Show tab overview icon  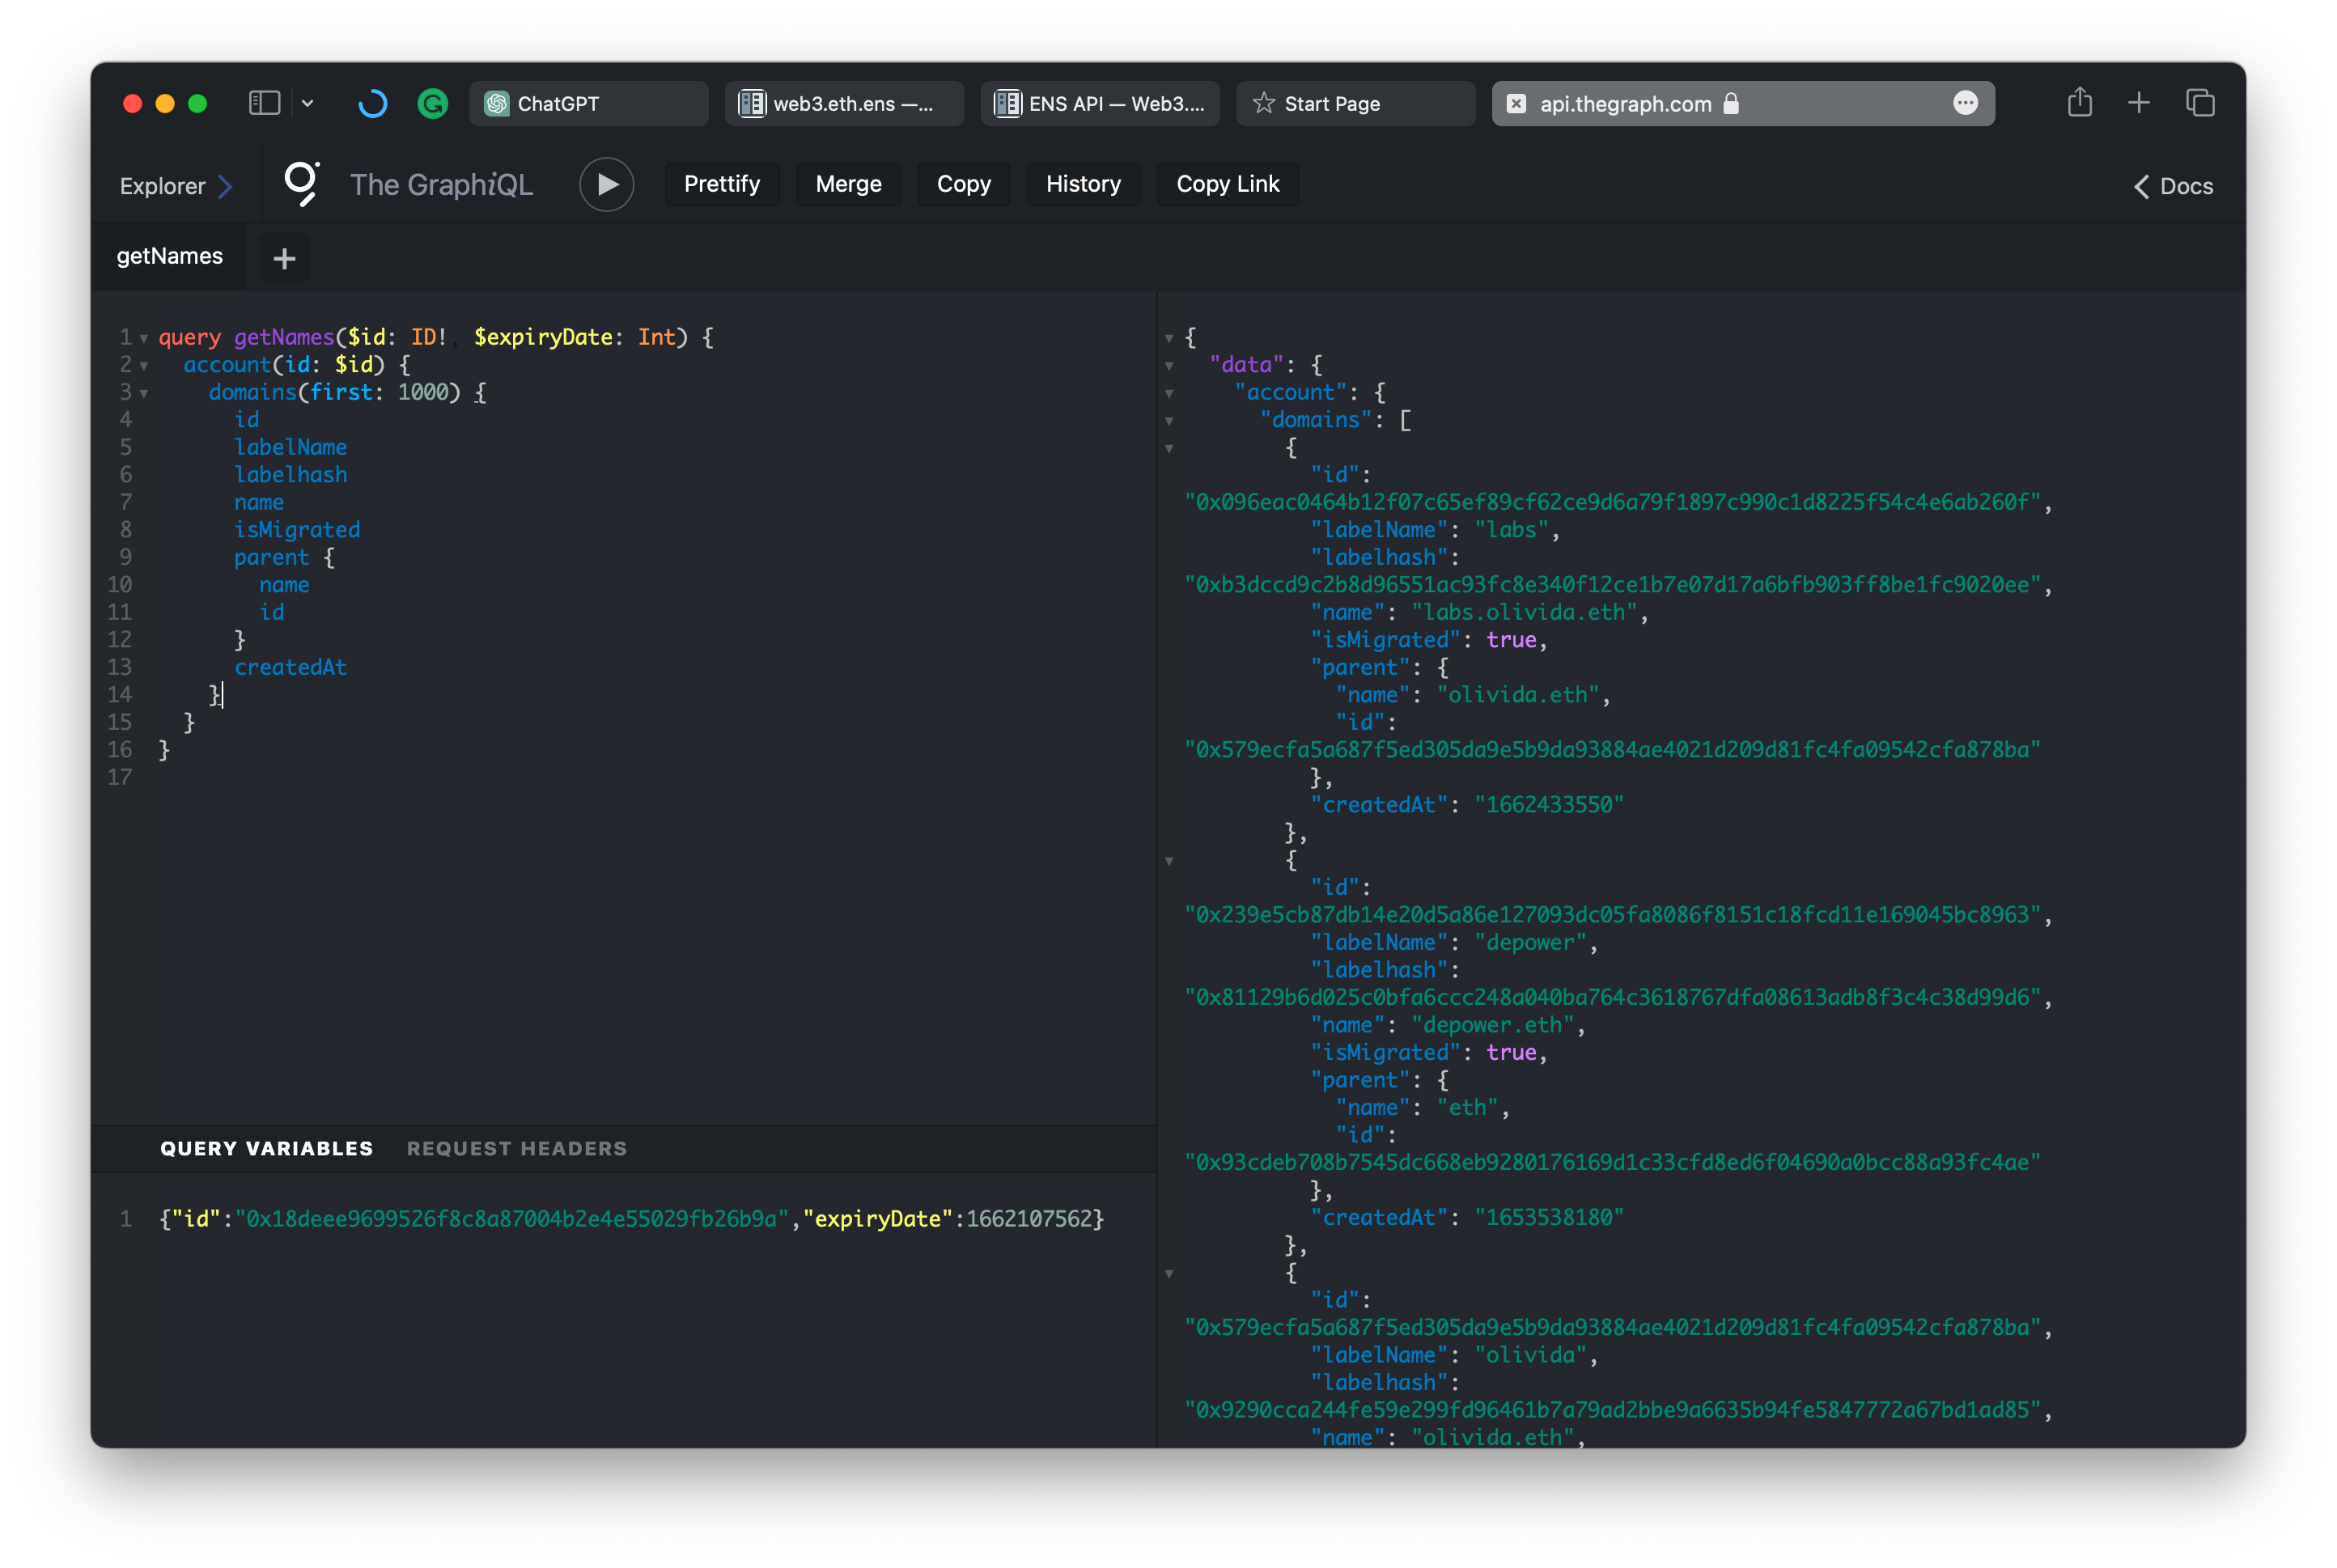coord(2199,102)
